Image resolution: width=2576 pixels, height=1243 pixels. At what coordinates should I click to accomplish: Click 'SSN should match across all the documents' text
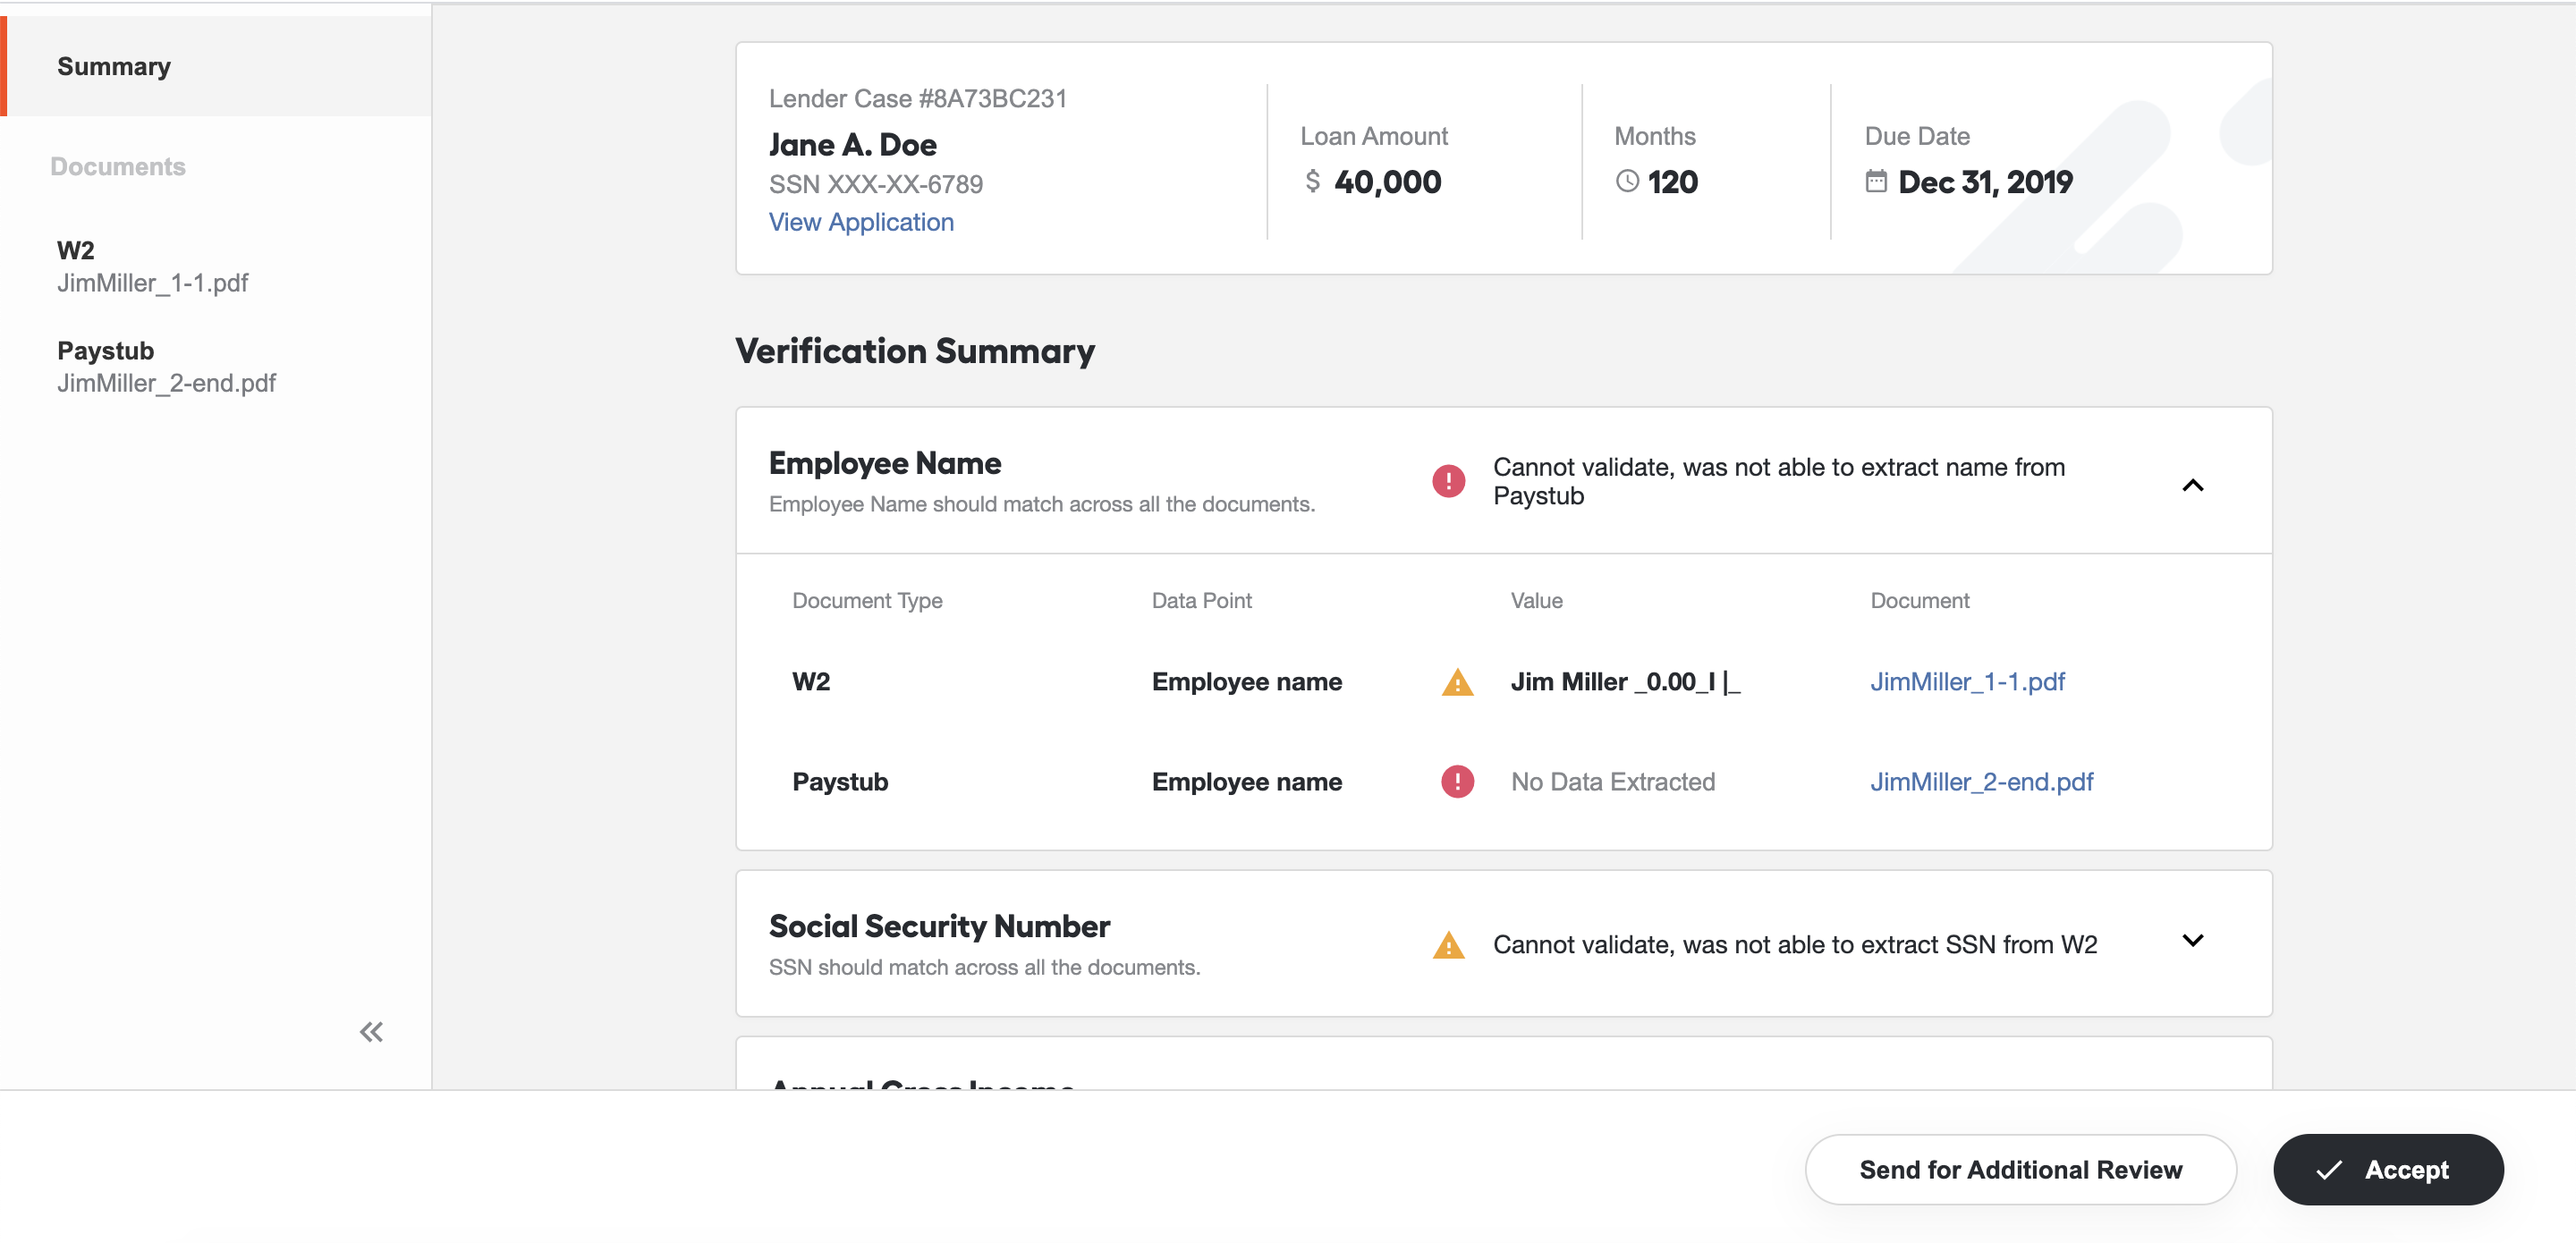[x=984, y=967]
